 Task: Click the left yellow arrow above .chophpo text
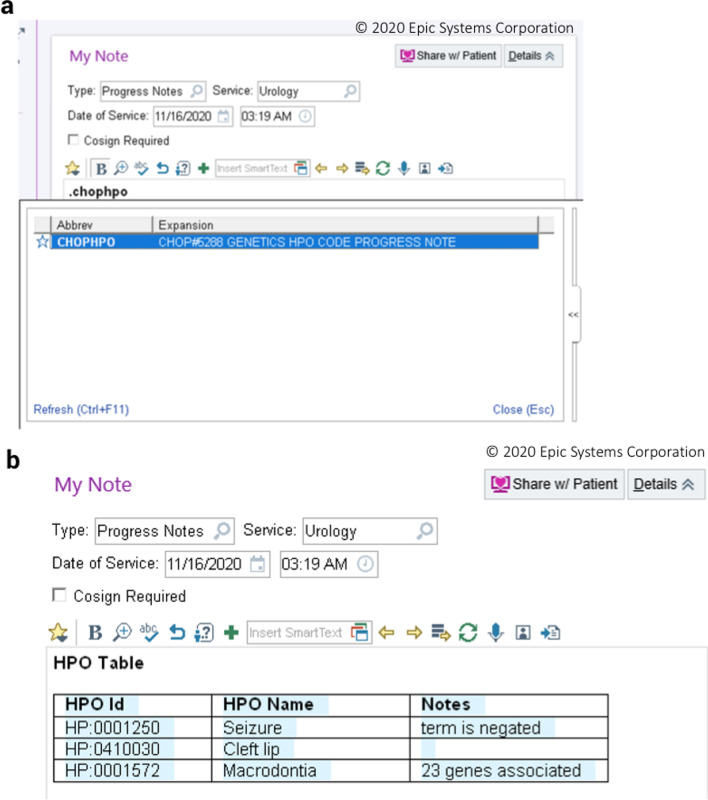point(321,168)
